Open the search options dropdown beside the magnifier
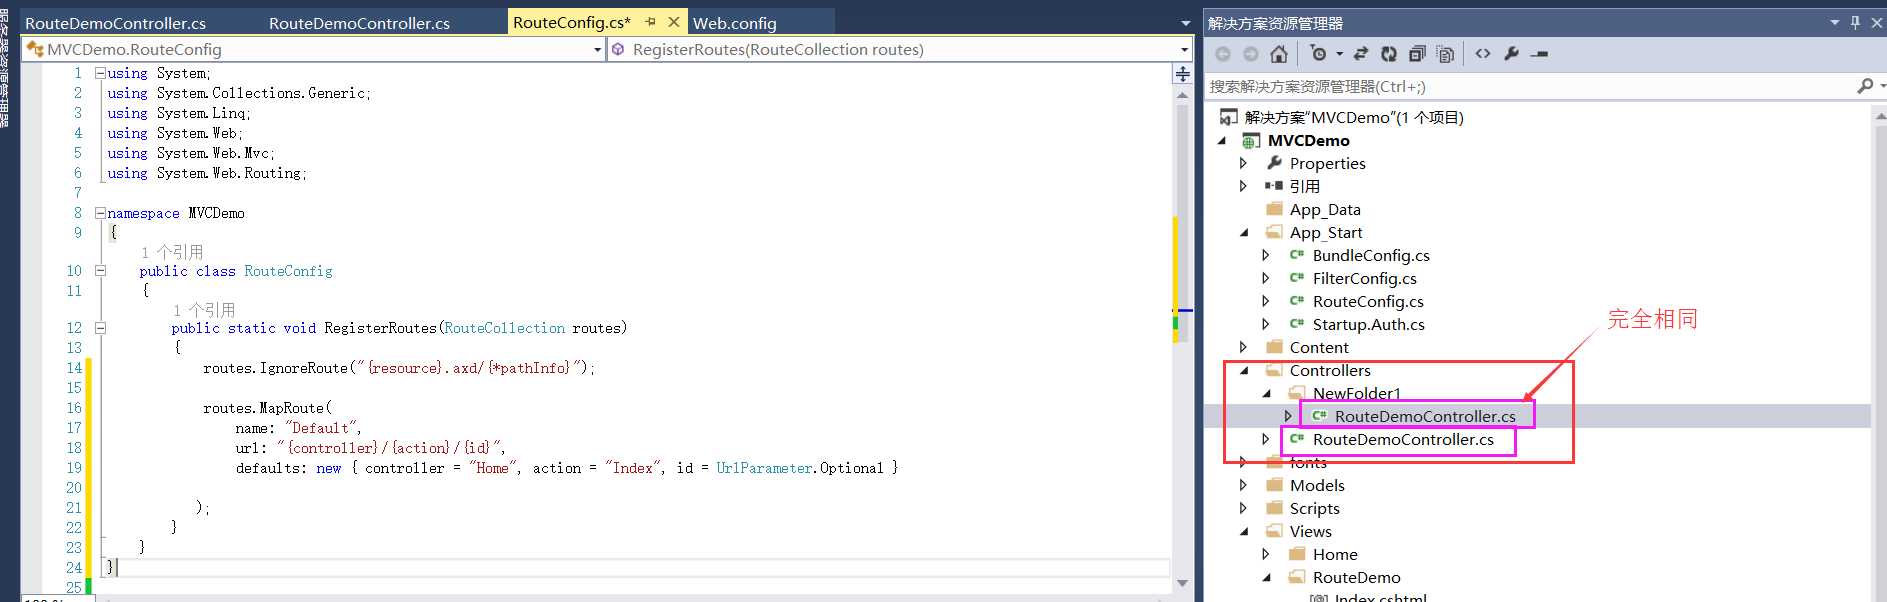 point(1882,86)
